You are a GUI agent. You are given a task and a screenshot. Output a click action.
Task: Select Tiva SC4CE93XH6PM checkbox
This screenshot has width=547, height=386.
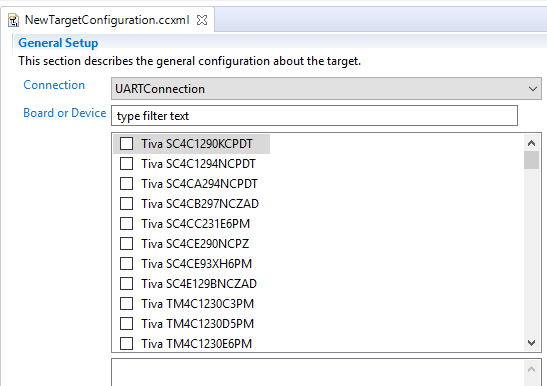coord(126,263)
